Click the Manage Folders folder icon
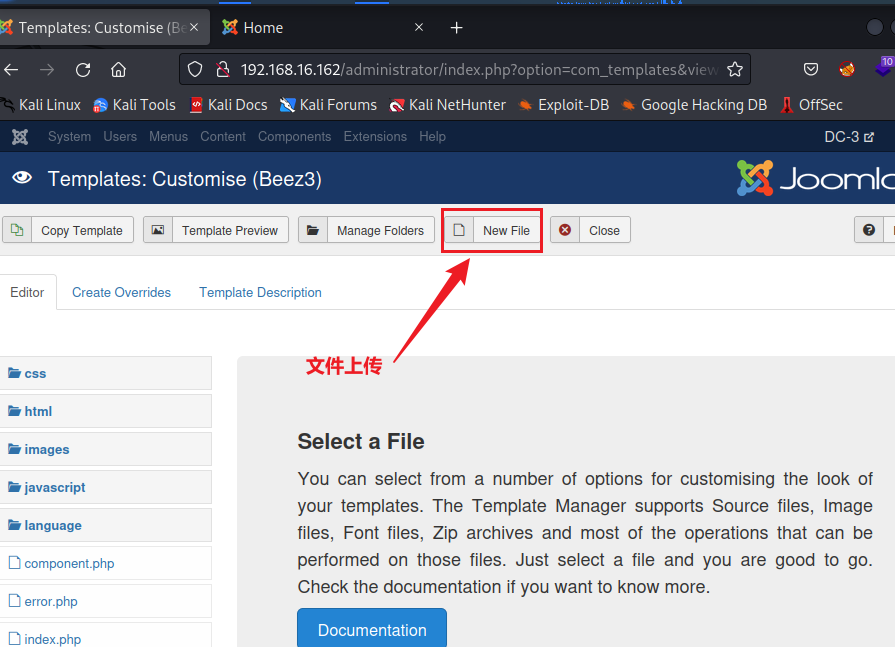The width and height of the screenshot is (895, 647). point(313,230)
